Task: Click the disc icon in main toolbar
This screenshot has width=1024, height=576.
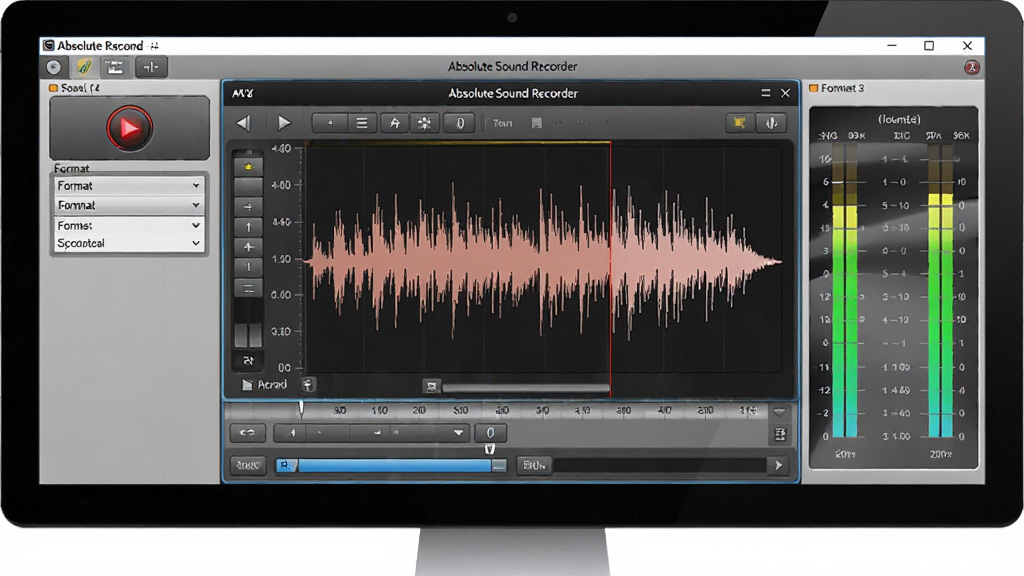Action: tap(54, 67)
